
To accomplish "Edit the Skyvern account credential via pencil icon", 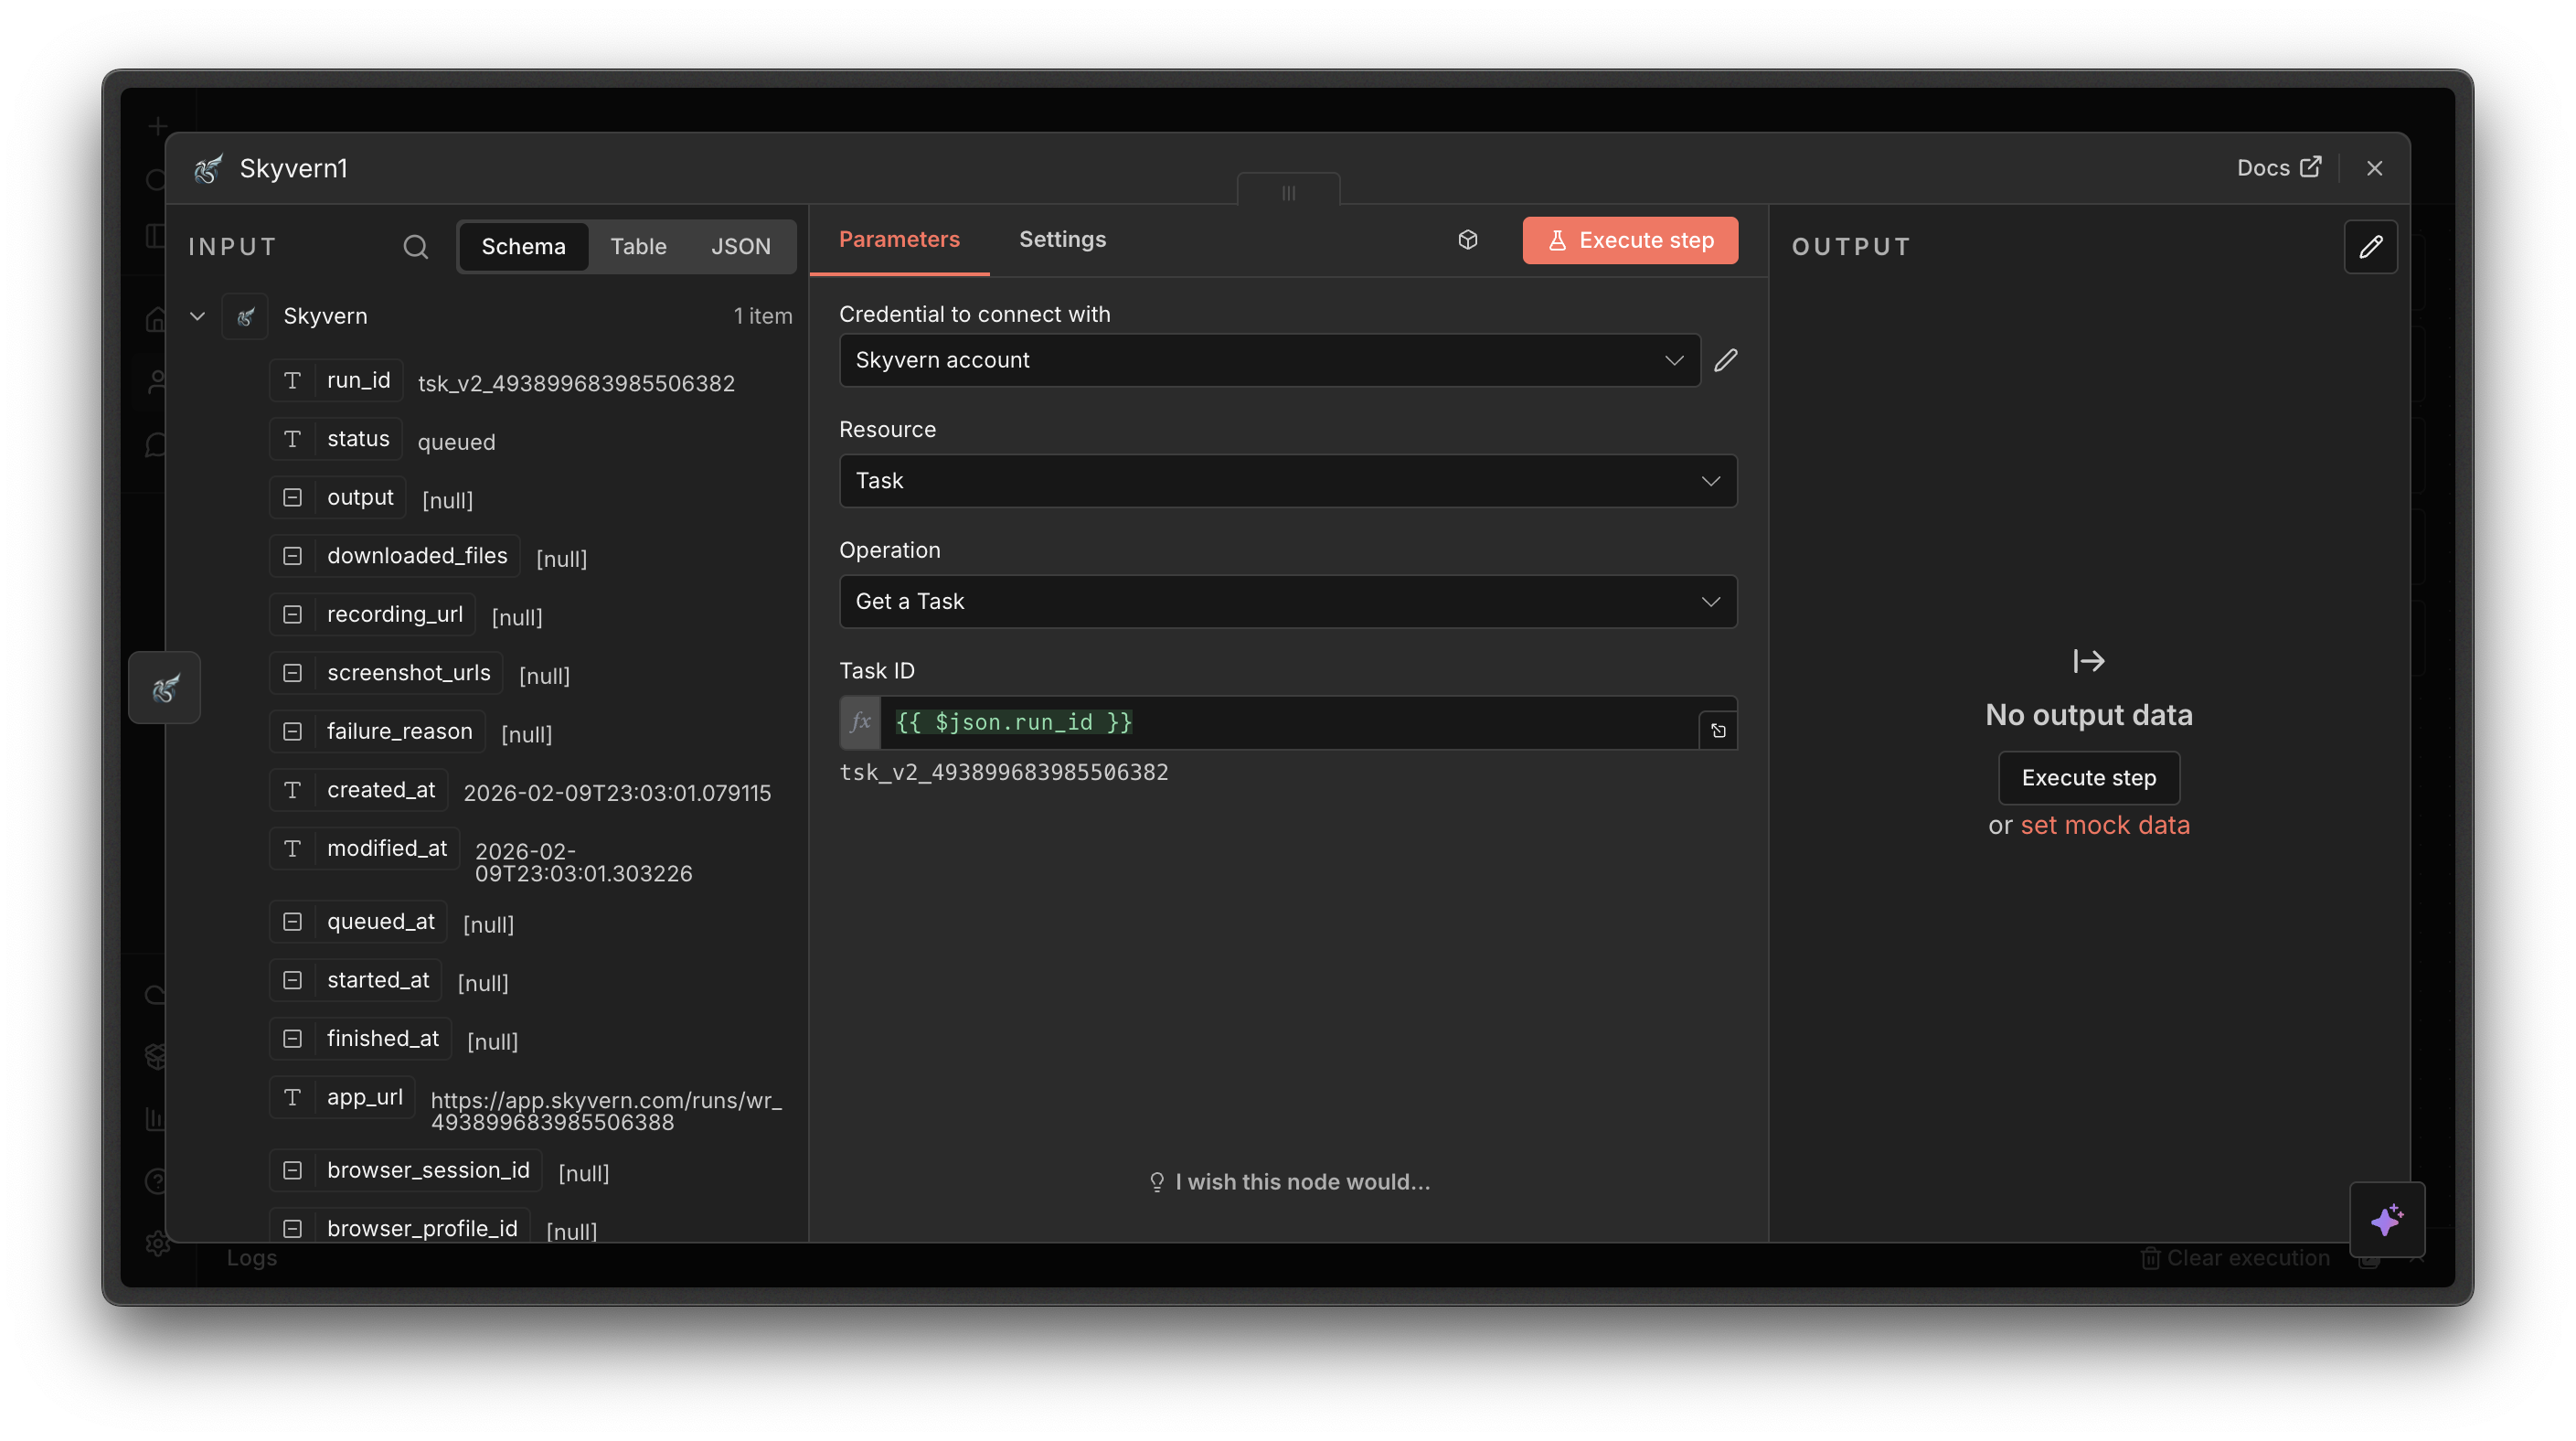I will tap(1726, 360).
